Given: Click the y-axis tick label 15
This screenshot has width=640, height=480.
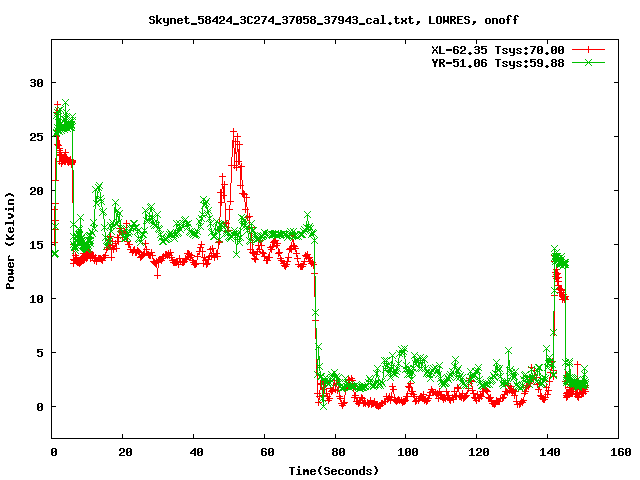Looking at the screenshot, I should 36,244.
